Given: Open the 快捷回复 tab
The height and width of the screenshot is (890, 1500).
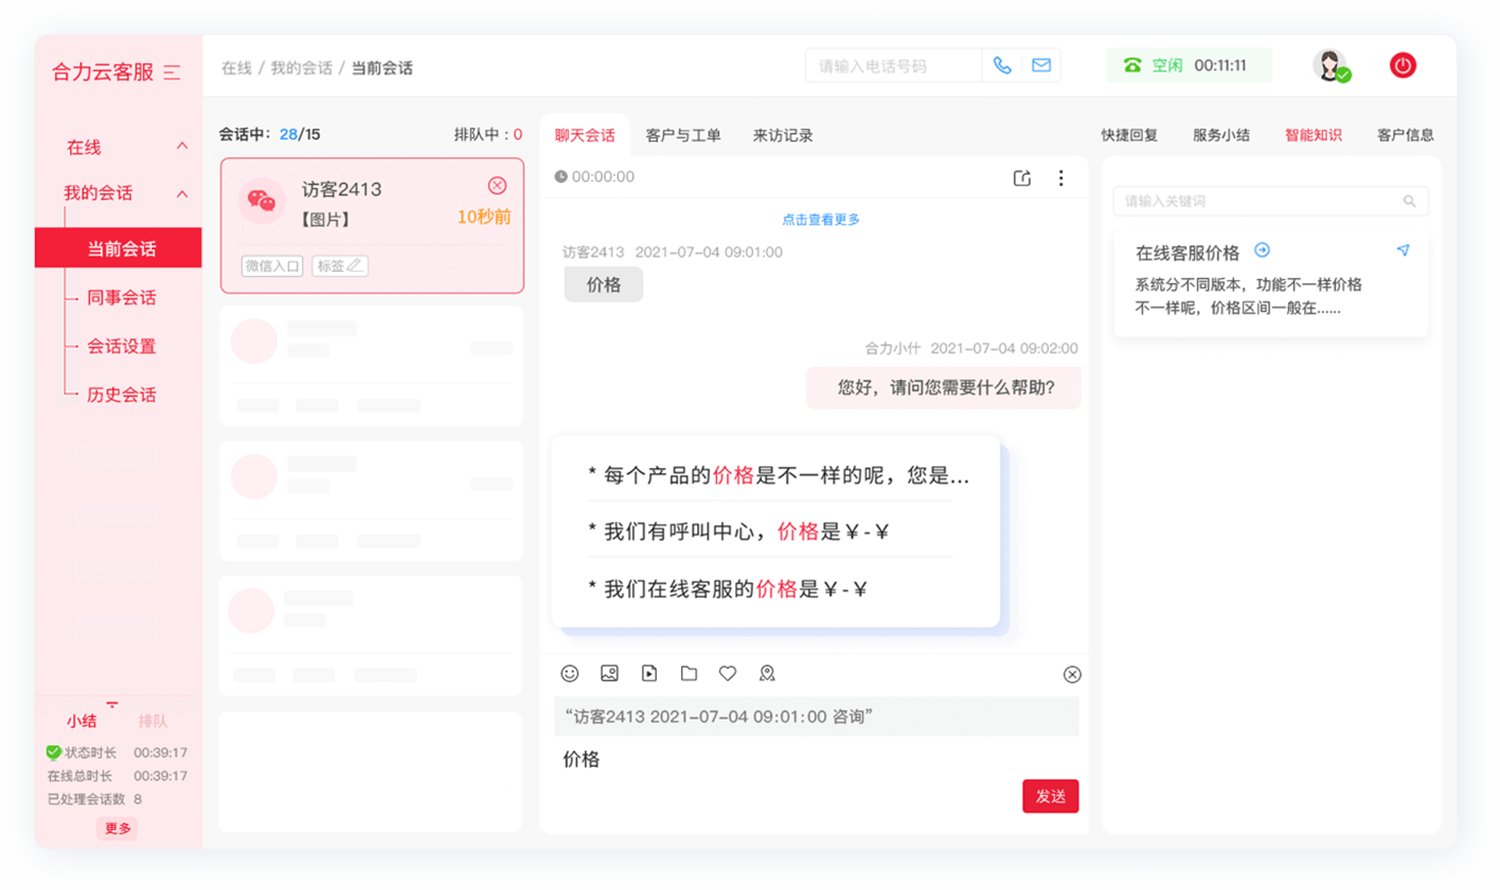Looking at the screenshot, I should tap(1129, 134).
